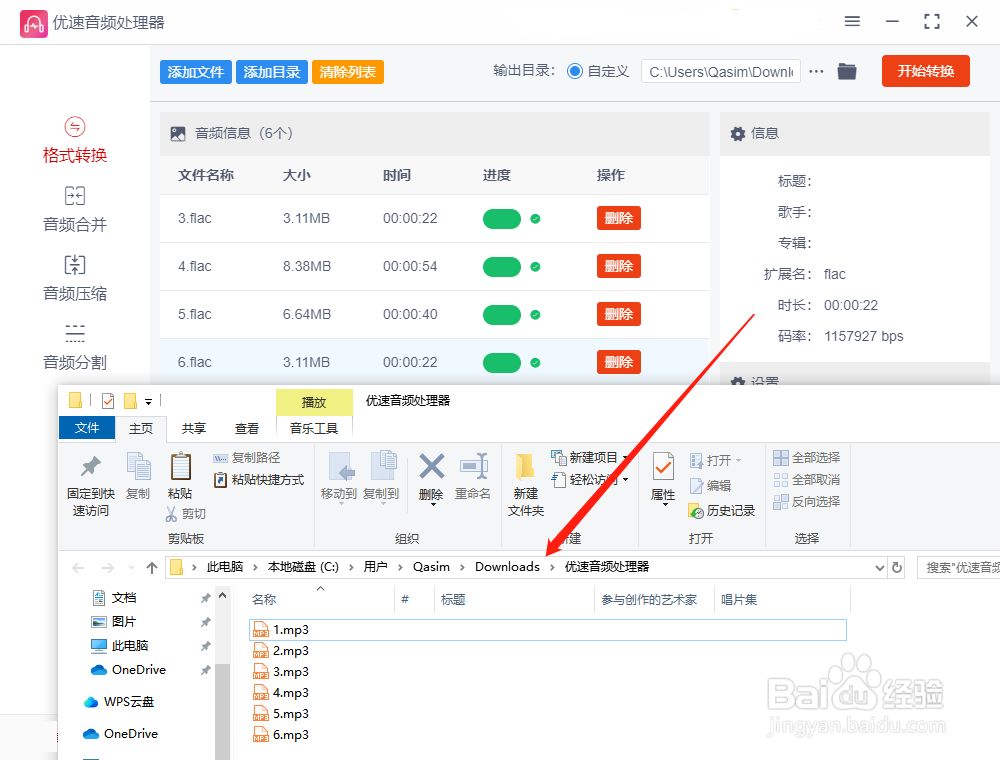Open the recent locations dropdown beside the forward arrow
The width and height of the screenshot is (1000, 760).
(131, 567)
